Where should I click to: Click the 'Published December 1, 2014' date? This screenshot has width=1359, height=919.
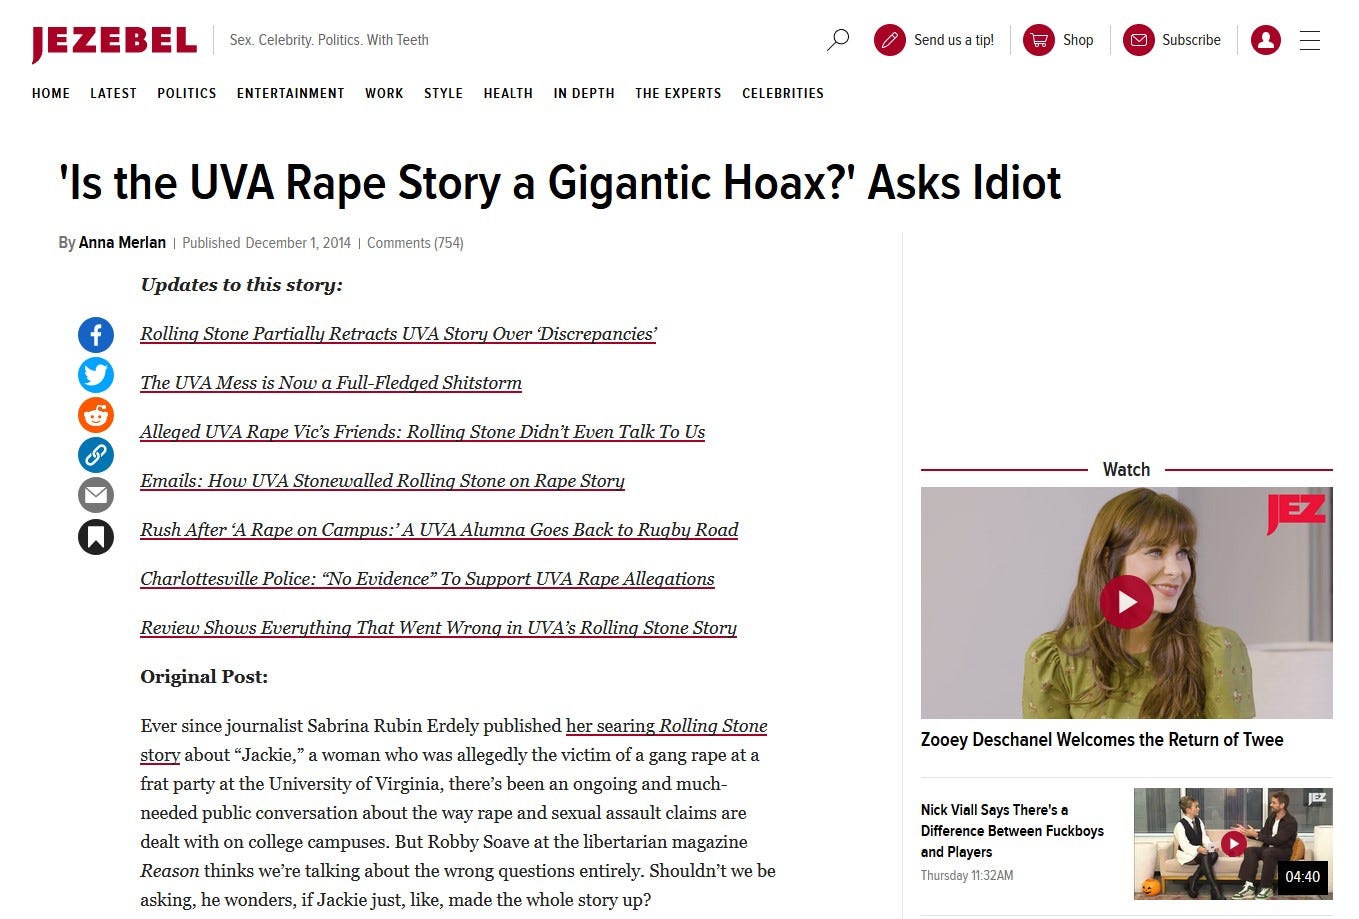pyautogui.click(x=266, y=243)
